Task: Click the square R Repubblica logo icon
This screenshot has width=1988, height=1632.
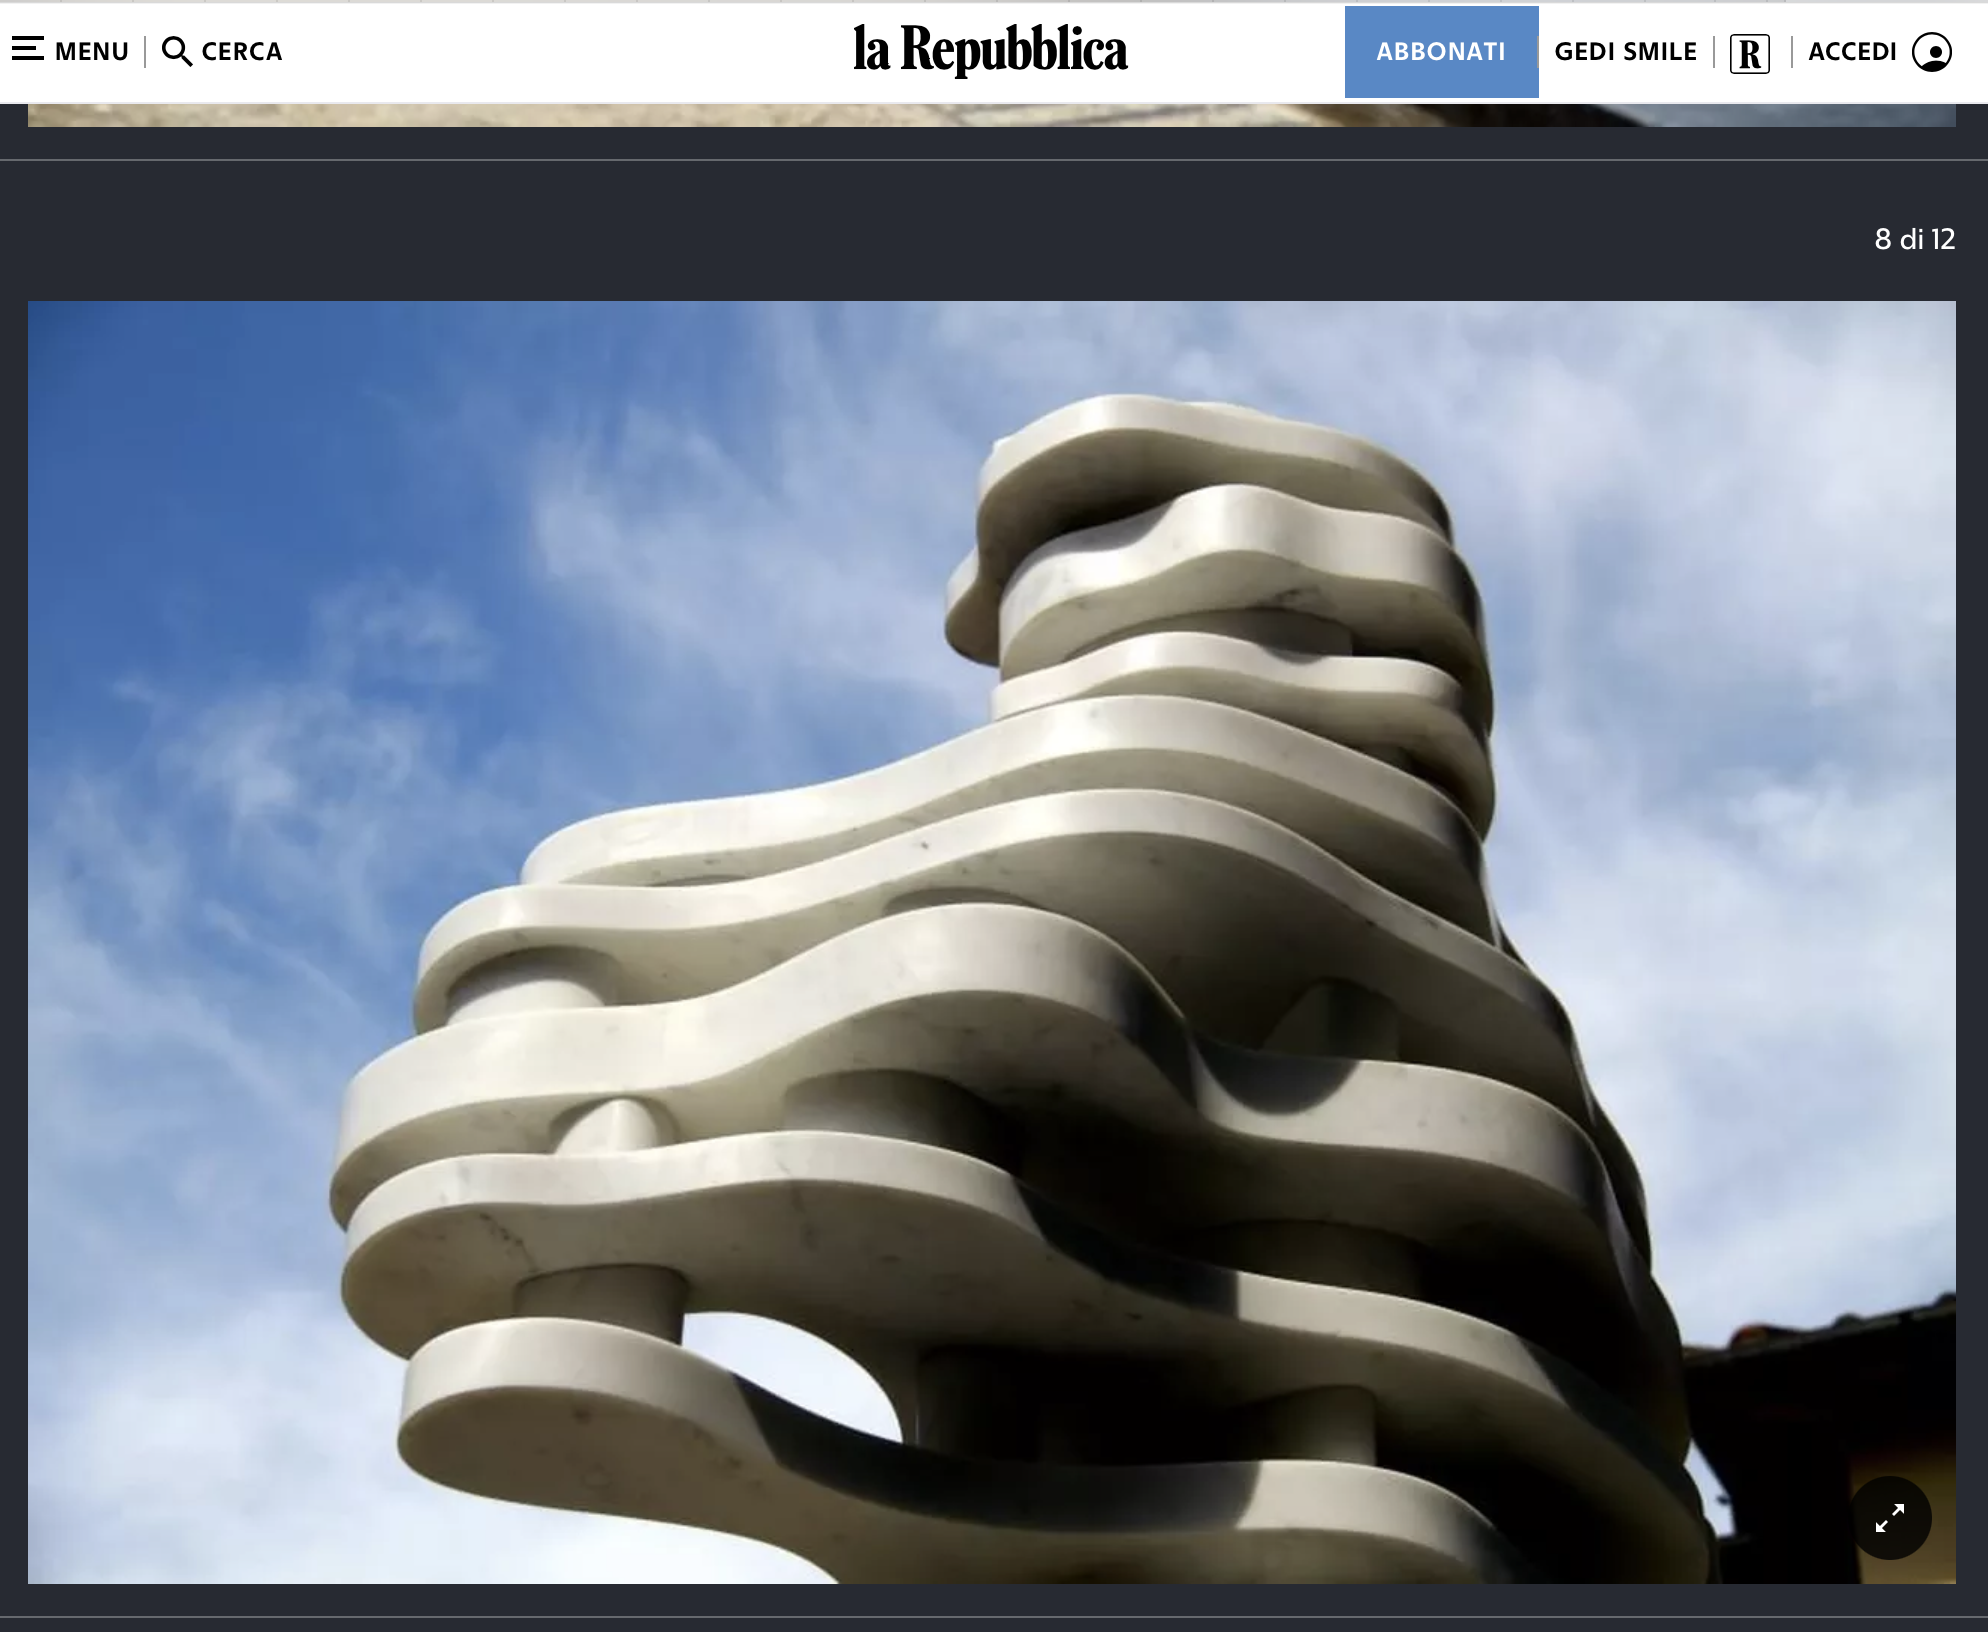Action: [1750, 50]
